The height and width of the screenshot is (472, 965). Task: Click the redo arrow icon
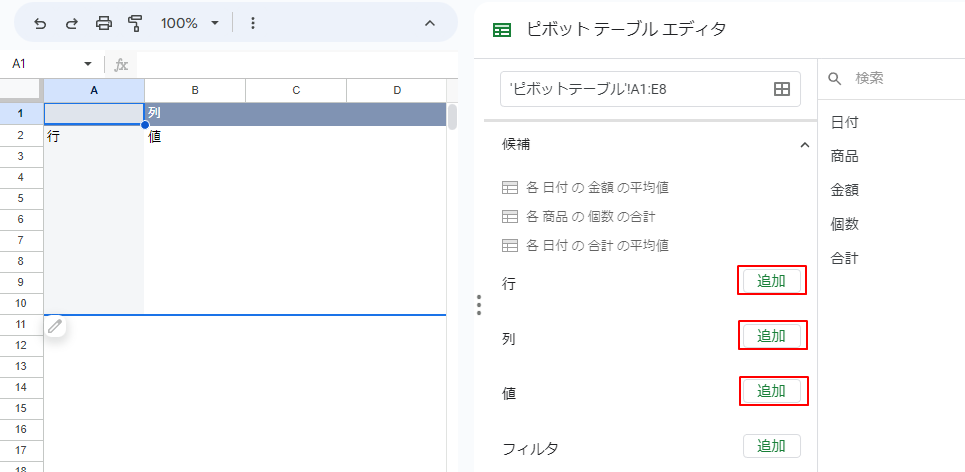click(x=71, y=23)
